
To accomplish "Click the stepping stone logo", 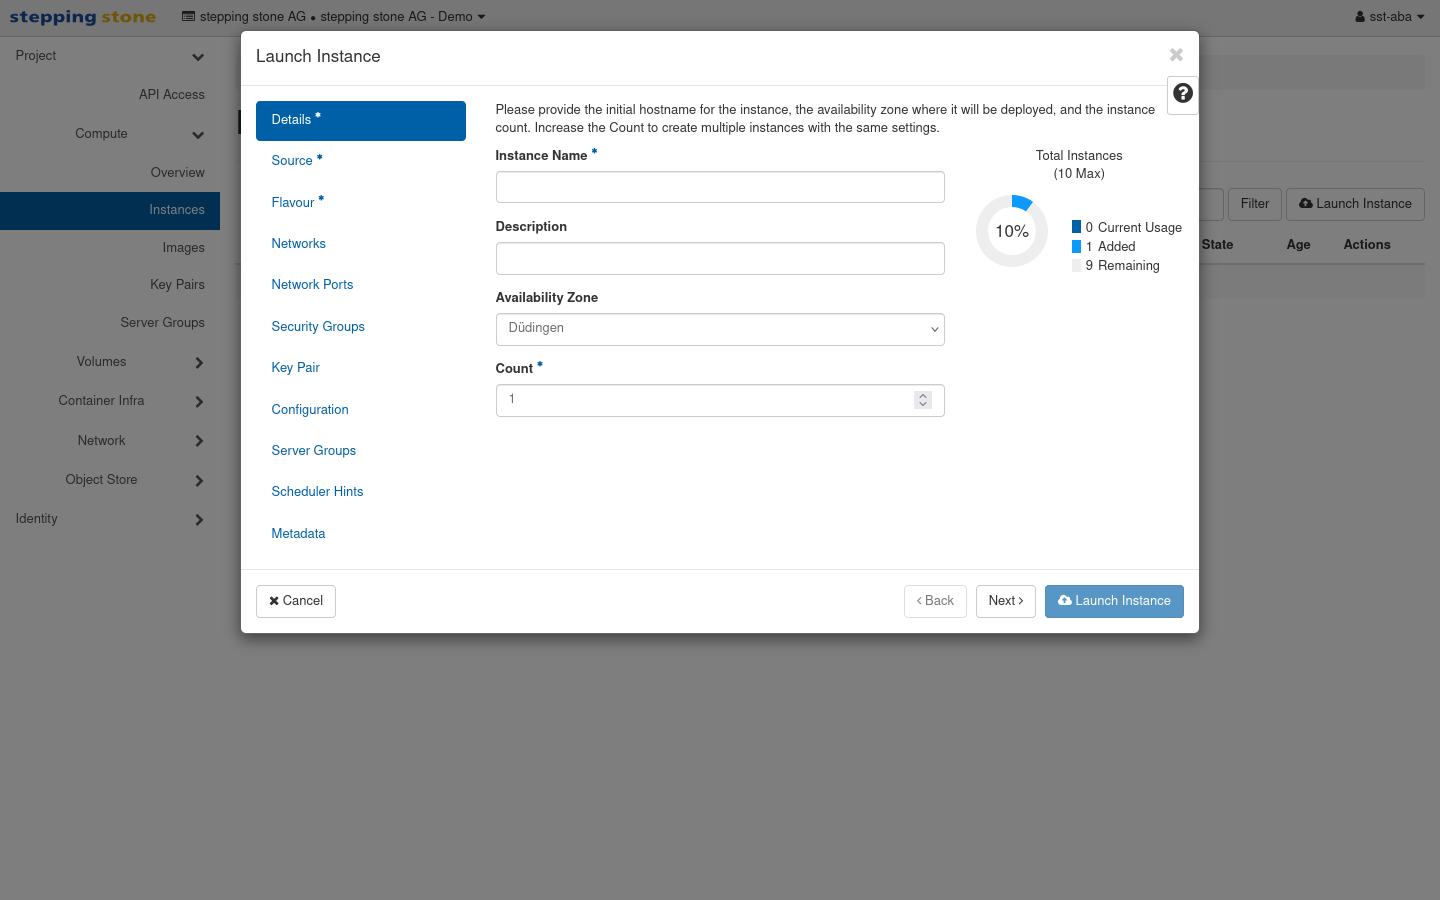I will (x=83, y=17).
